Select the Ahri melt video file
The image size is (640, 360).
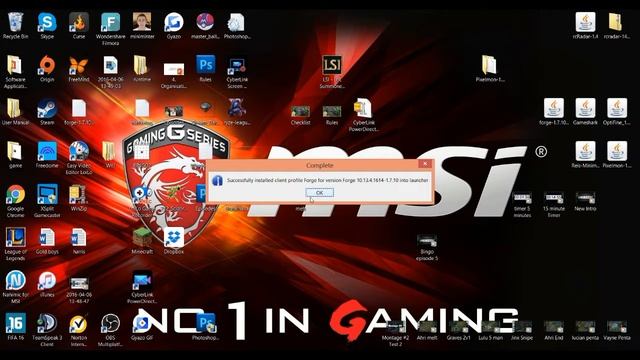coord(427,331)
